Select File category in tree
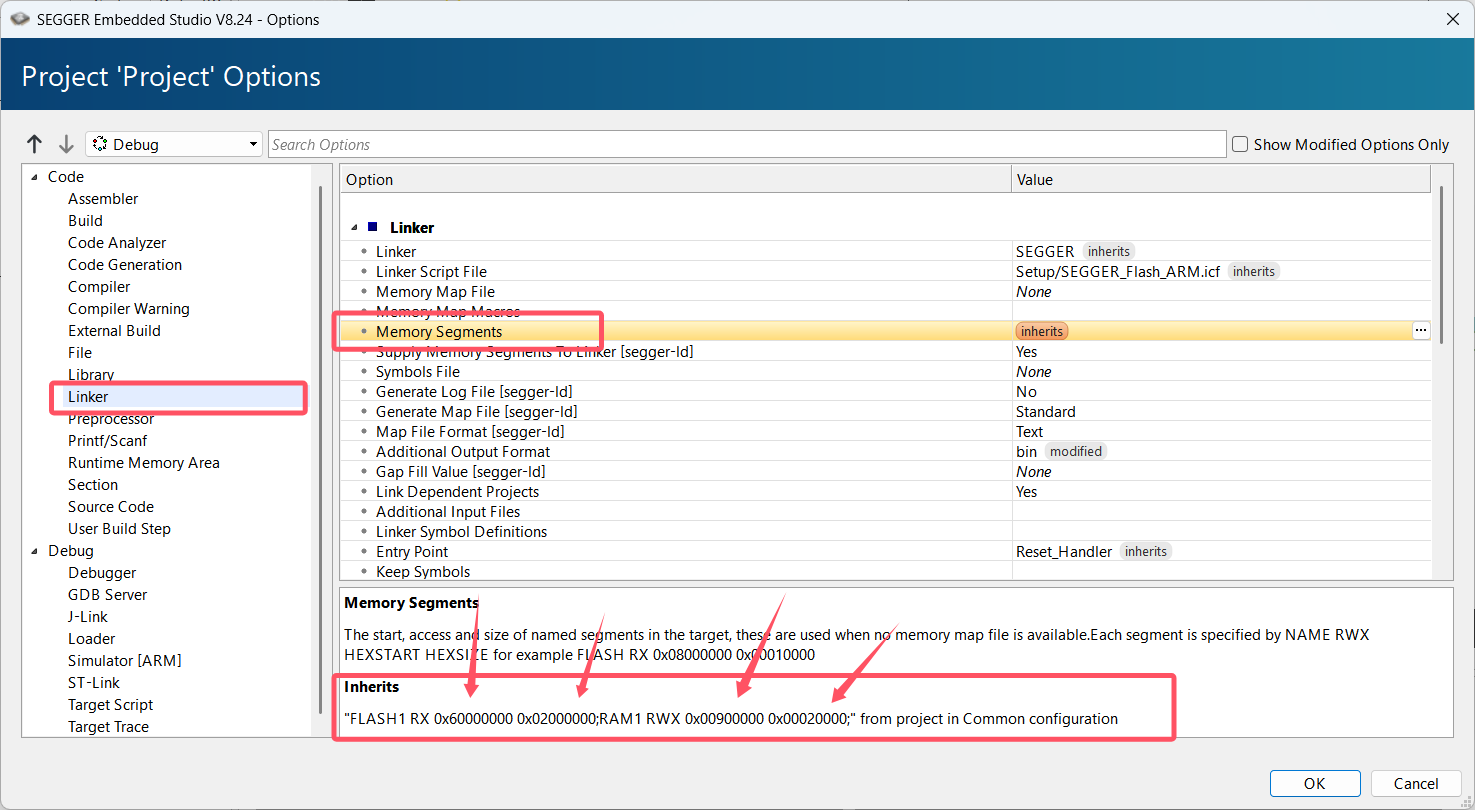 [x=80, y=353]
